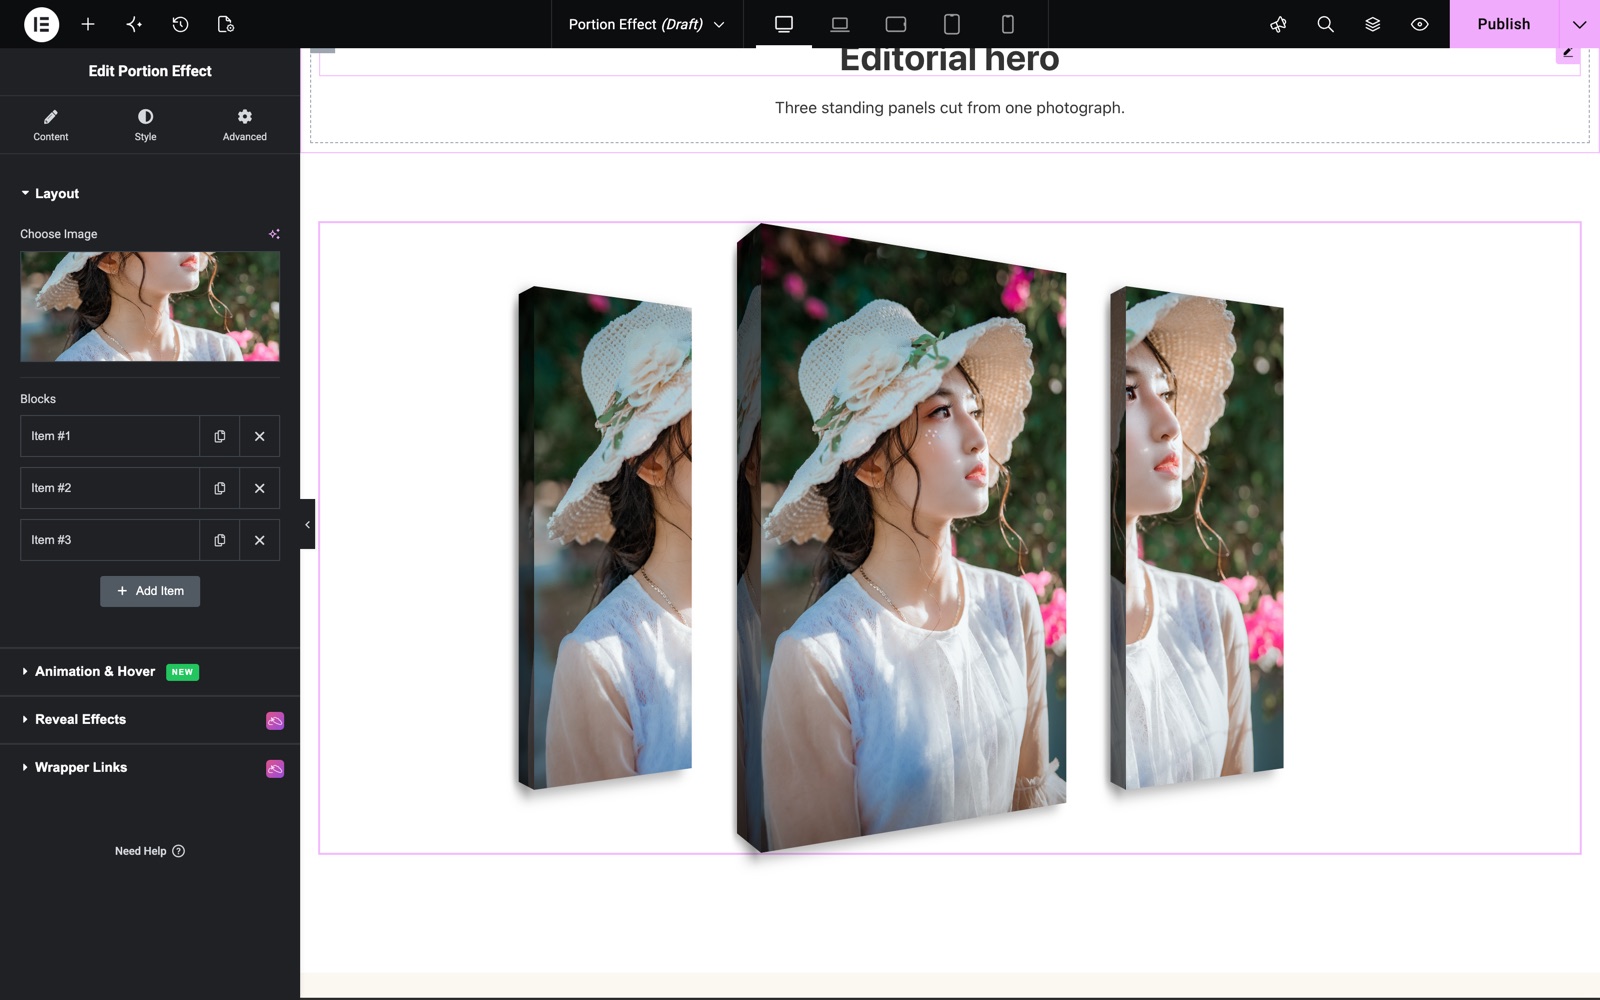Open page settings document icon
The height and width of the screenshot is (1000, 1600).
pos(226,24)
